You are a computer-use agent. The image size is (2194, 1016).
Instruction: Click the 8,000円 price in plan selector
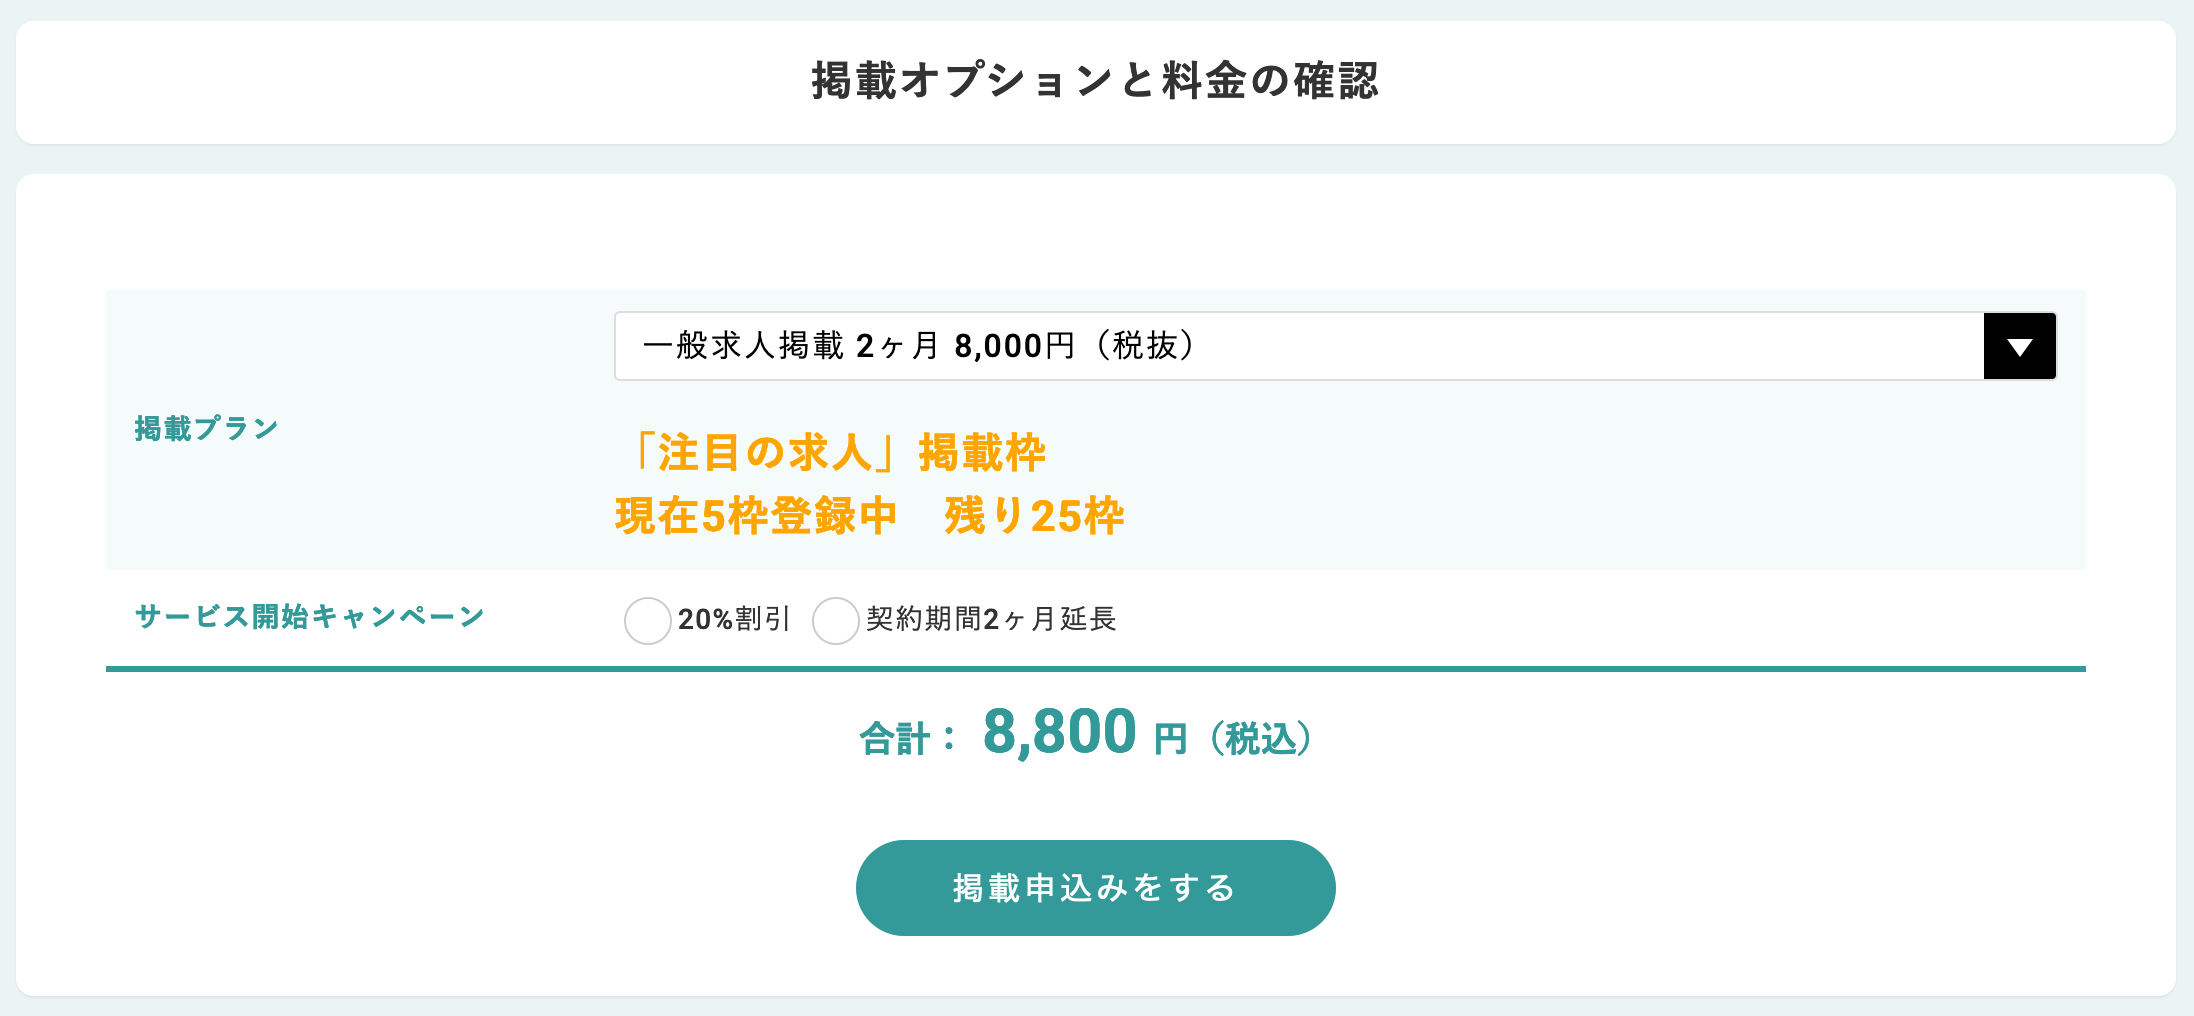(x=1014, y=346)
